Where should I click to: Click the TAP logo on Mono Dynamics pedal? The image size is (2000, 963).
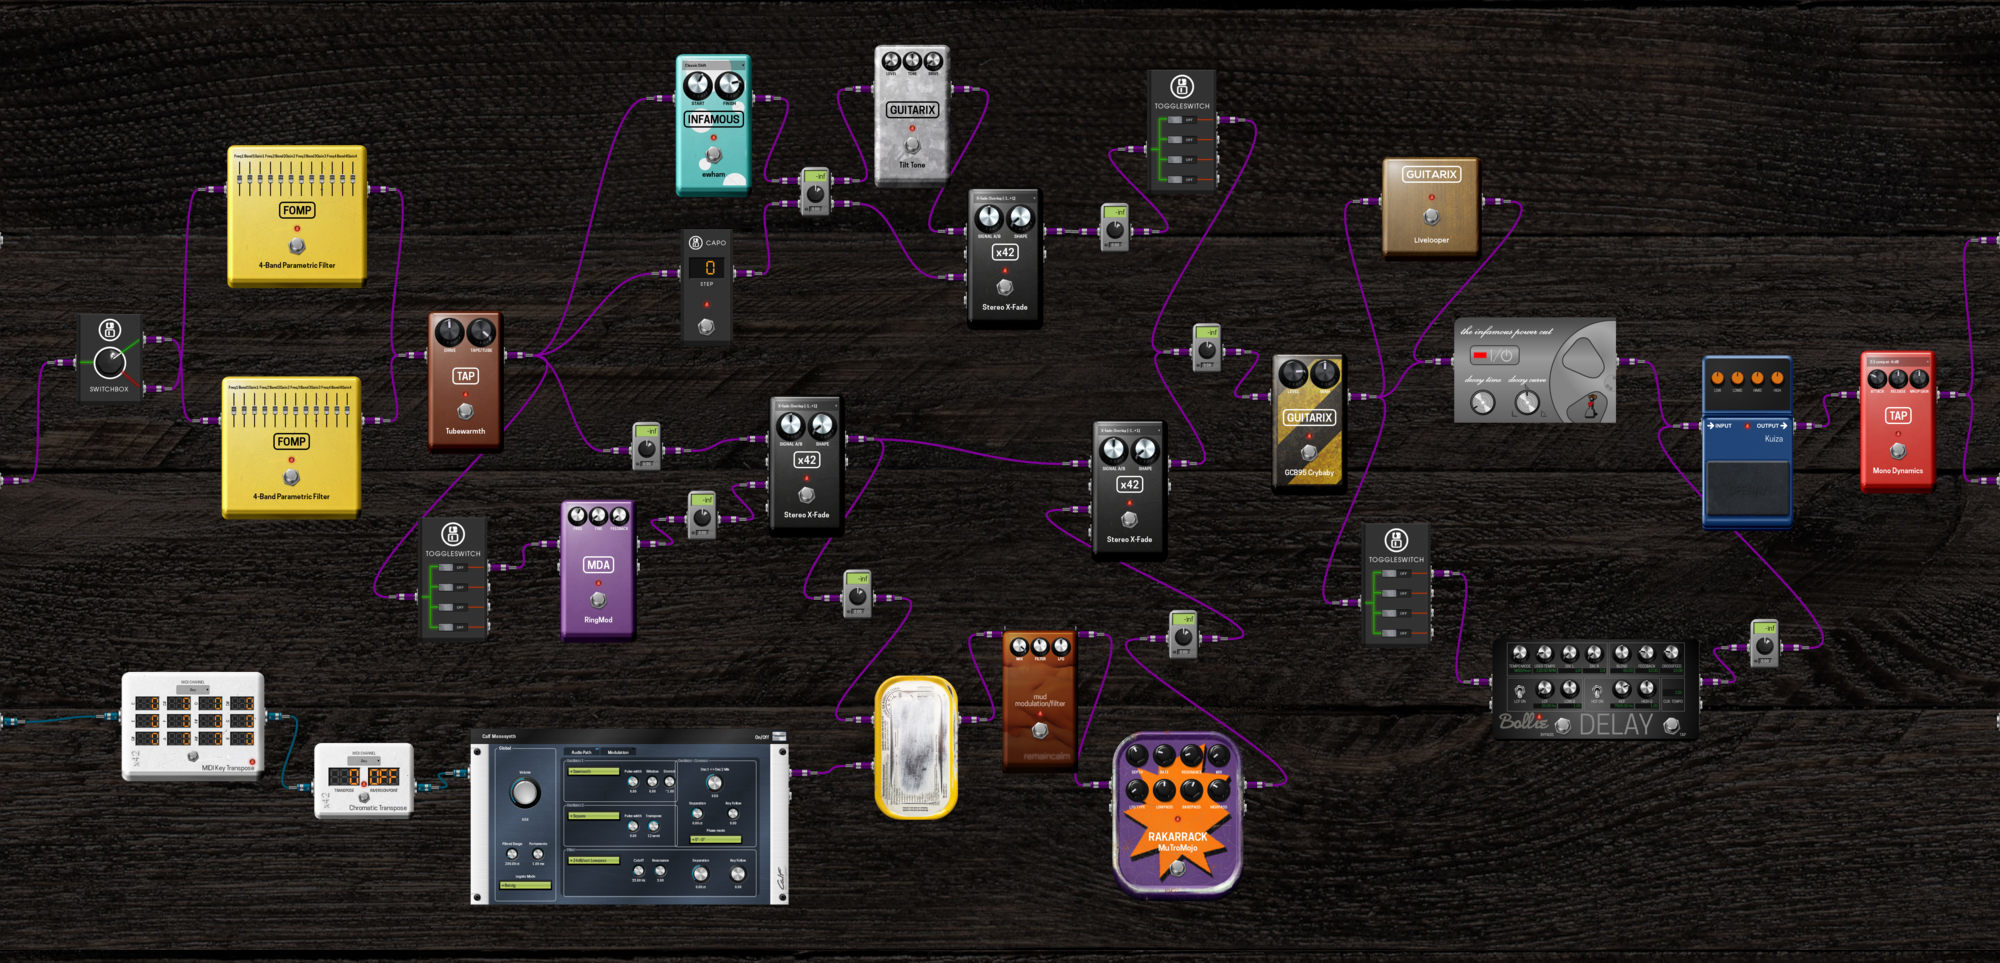click(x=1898, y=415)
